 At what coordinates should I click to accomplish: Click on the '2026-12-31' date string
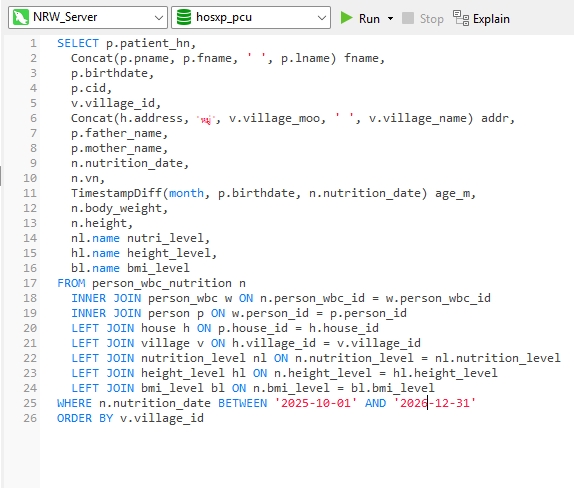click(435, 403)
